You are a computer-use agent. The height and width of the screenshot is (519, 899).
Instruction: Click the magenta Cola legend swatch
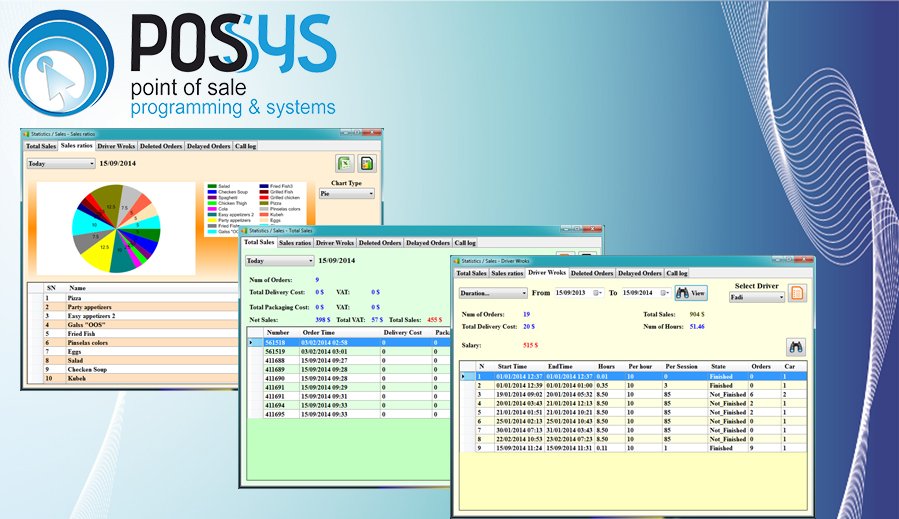click(212, 209)
